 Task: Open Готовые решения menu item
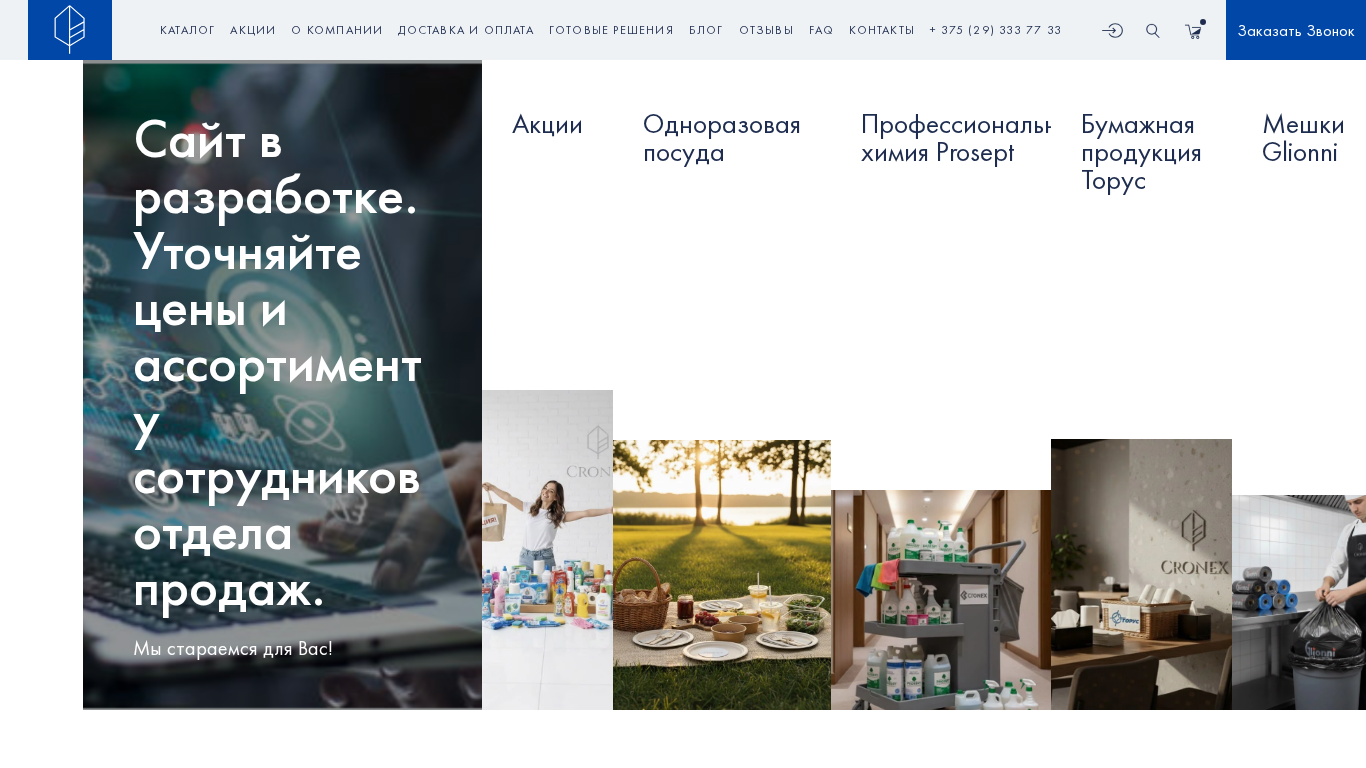[x=611, y=30]
